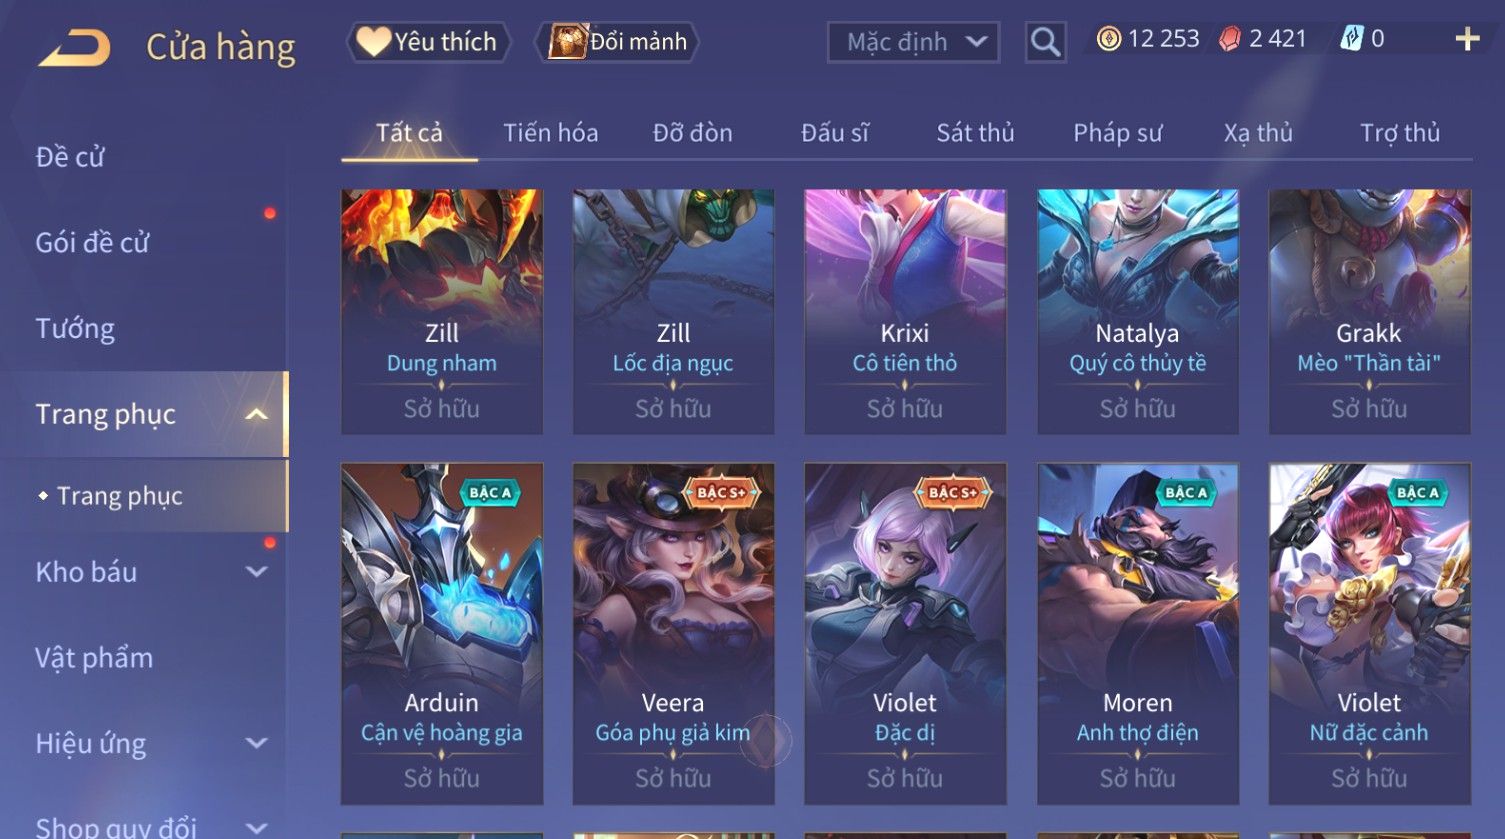Tap the plus icon to add currency

[x=1467, y=39]
